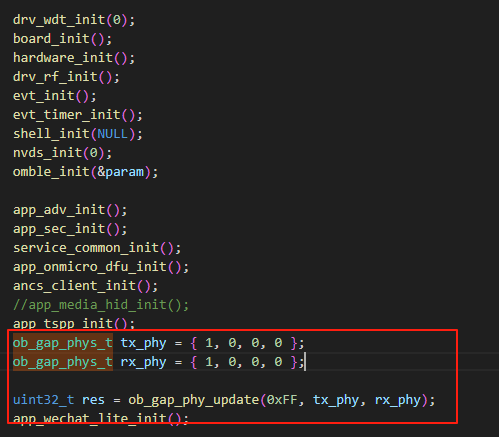Screen dimensions: 499x437
Task: Click ancs_client_init line
Action: point(85,286)
